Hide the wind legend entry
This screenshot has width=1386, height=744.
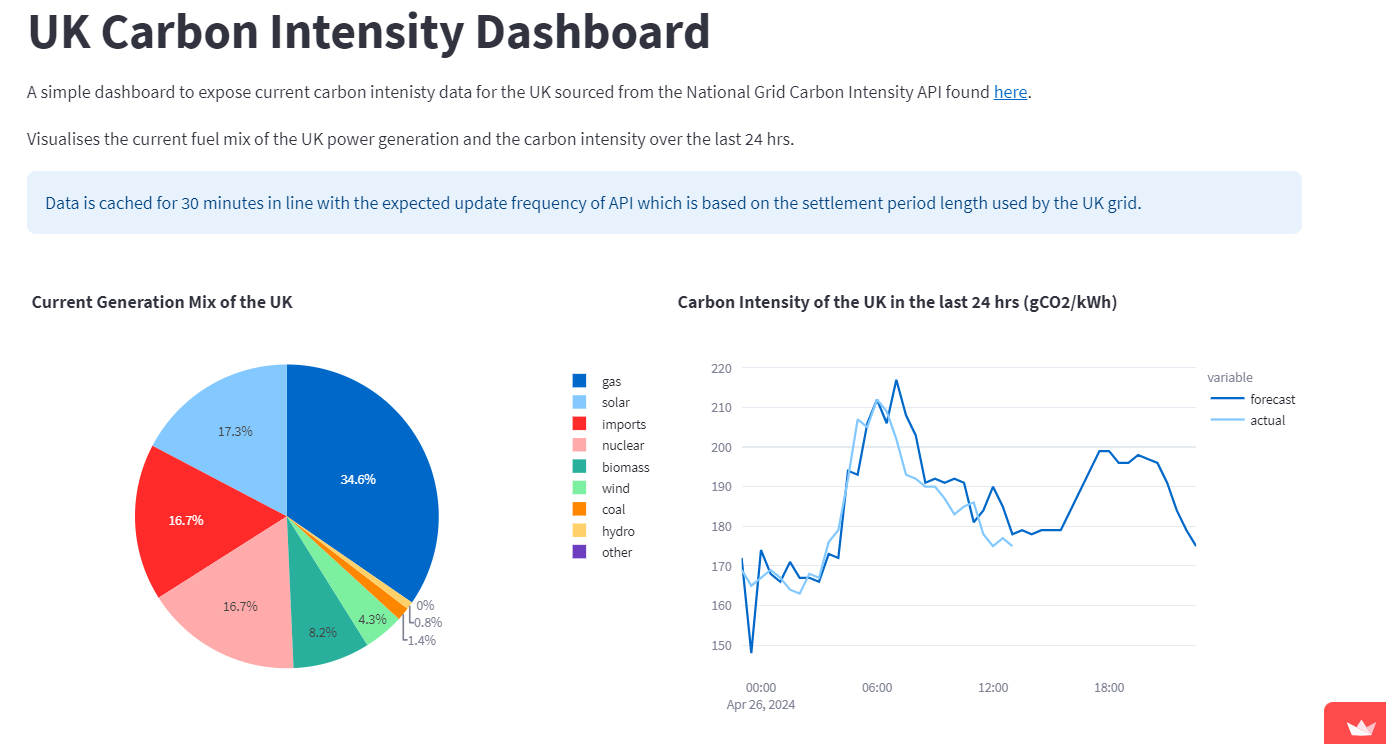tap(615, 488)
